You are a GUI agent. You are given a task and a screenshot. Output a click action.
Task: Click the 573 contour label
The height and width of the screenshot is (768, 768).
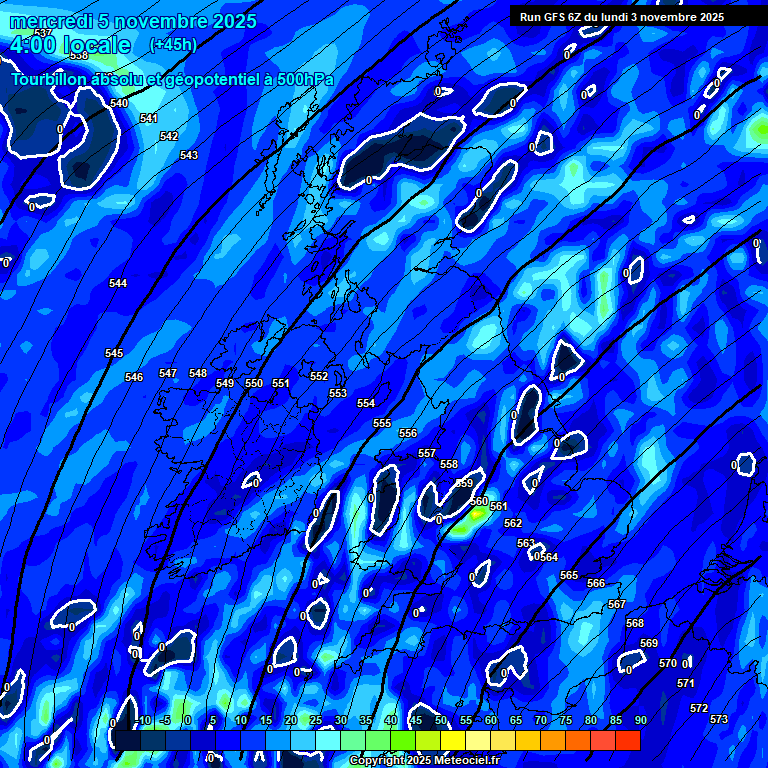coord(718,719)
